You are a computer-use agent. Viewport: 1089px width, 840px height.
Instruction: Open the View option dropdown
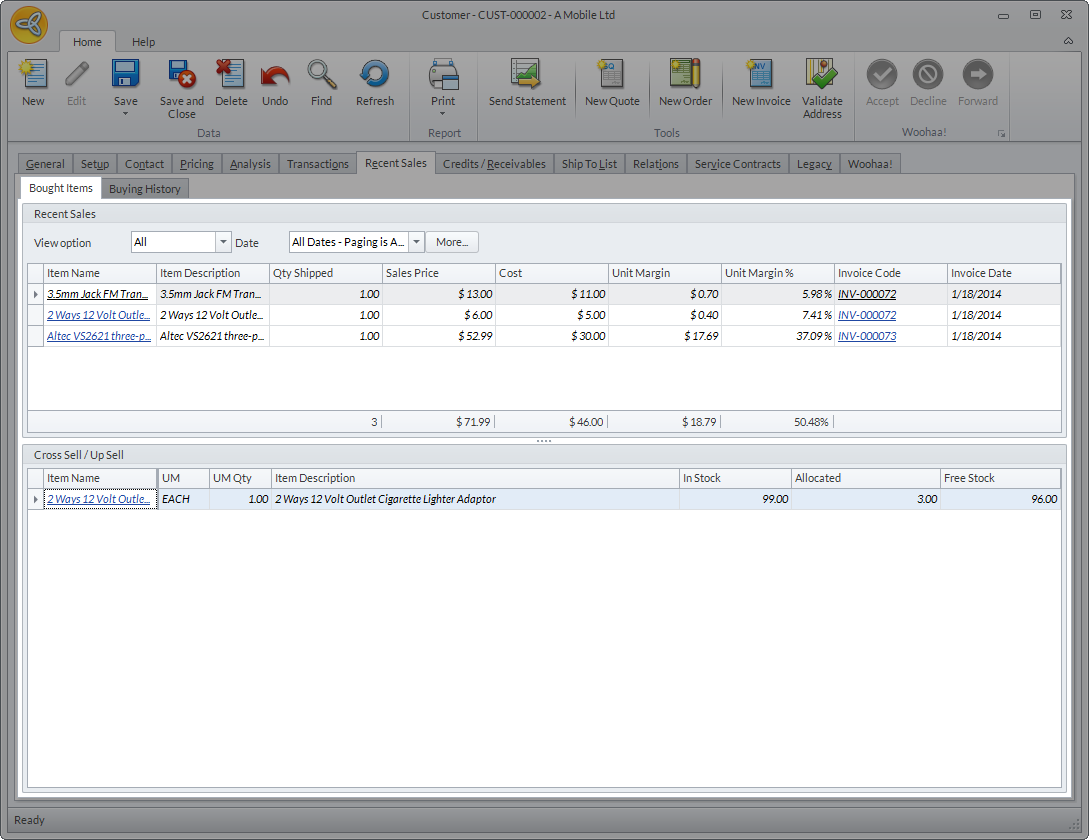(x=222, y=242)
